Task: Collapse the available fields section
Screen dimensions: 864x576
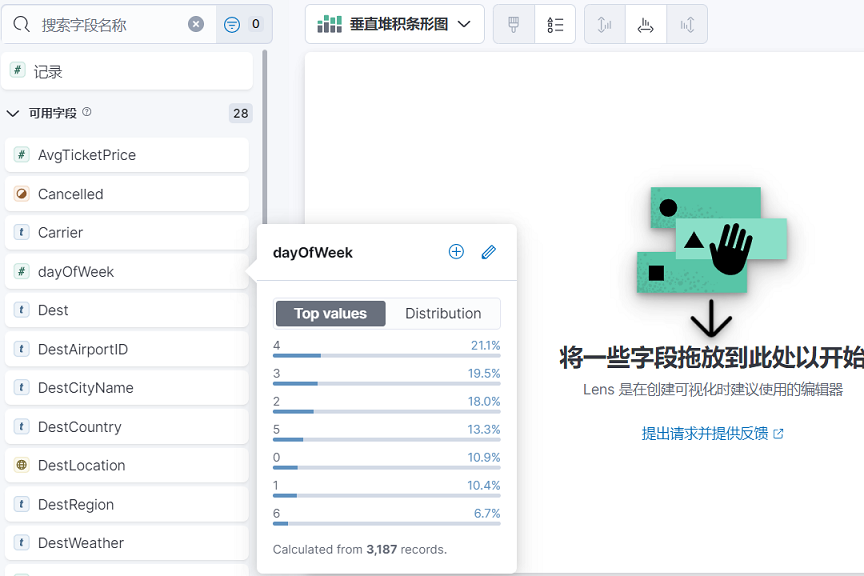Action: point(13,113)
